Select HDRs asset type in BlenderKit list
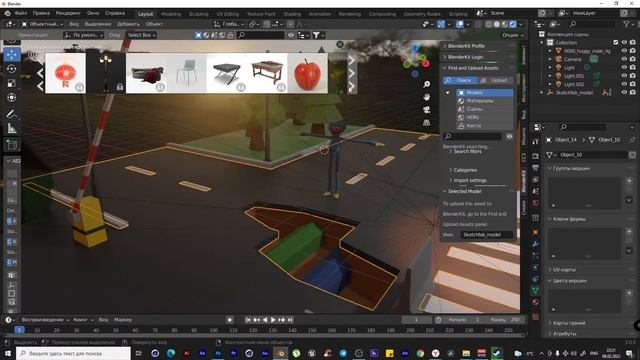 (x=484, y=117)
